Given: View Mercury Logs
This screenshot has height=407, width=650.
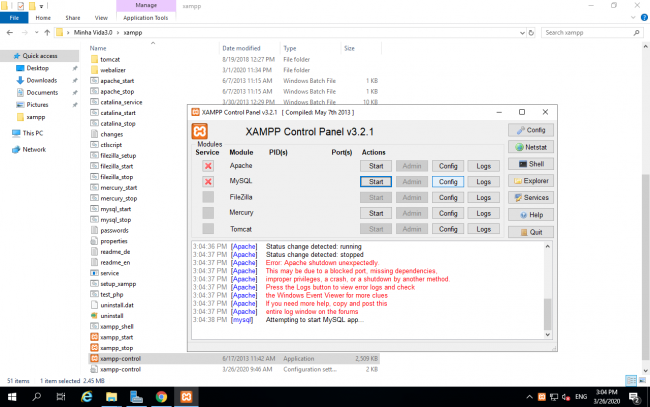Looking at the screenshot, I should (x=483, y=213).
